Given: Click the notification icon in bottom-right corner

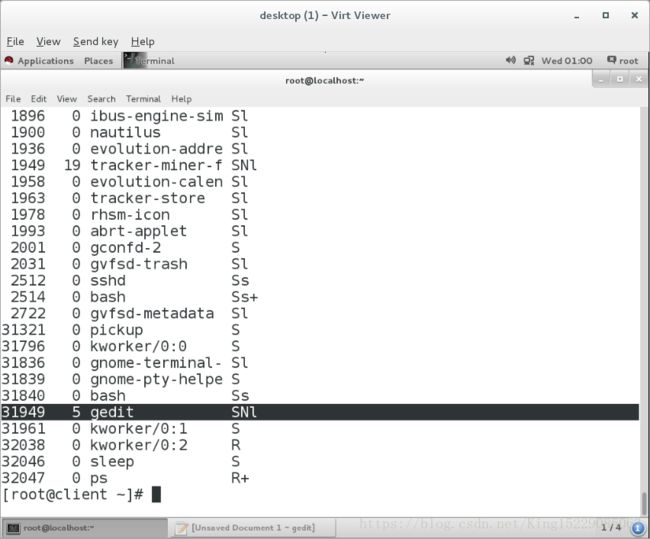Looking at the screenshot, I should (x=639, y=527).
